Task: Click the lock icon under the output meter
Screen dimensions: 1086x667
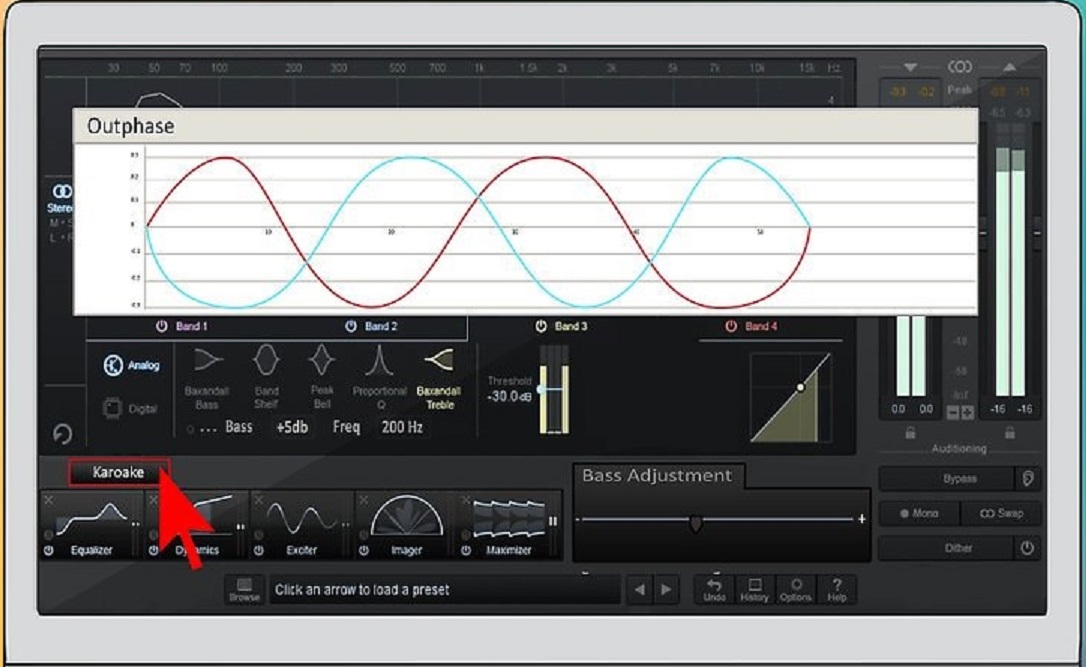Action: [1010, 433]
